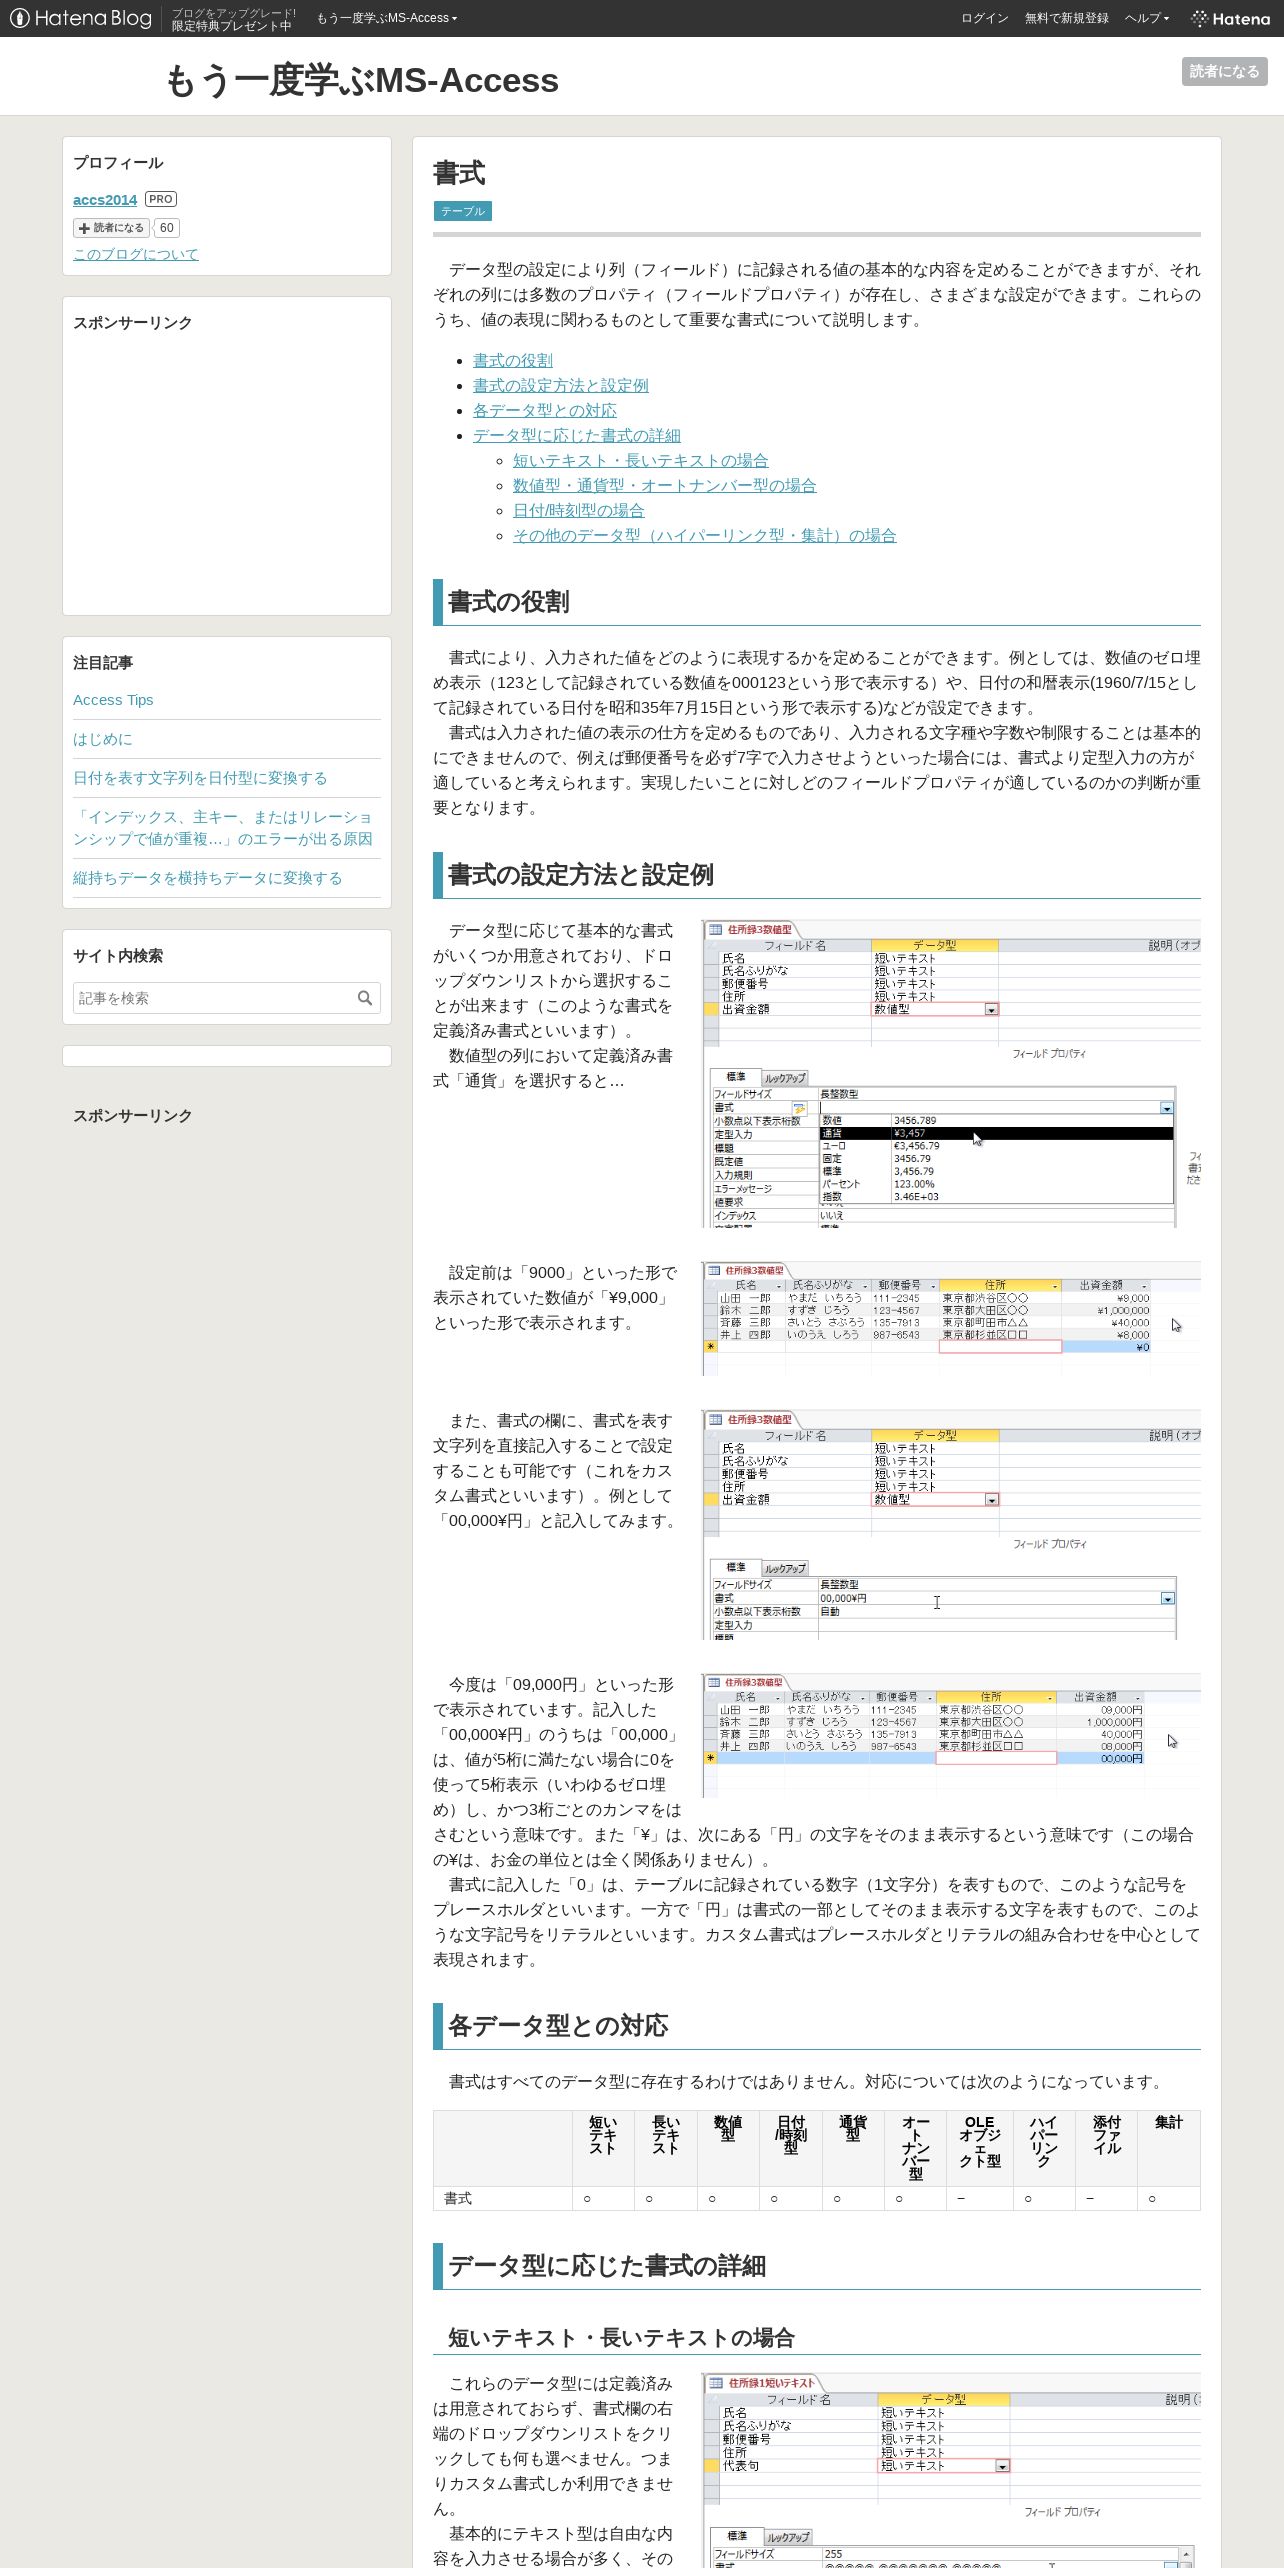Image resolution: width=1284 pixels, height=2568 pixels.
Task: Jump to データ型に応じた書式の詳細 in contents
Action: (576, 435)
